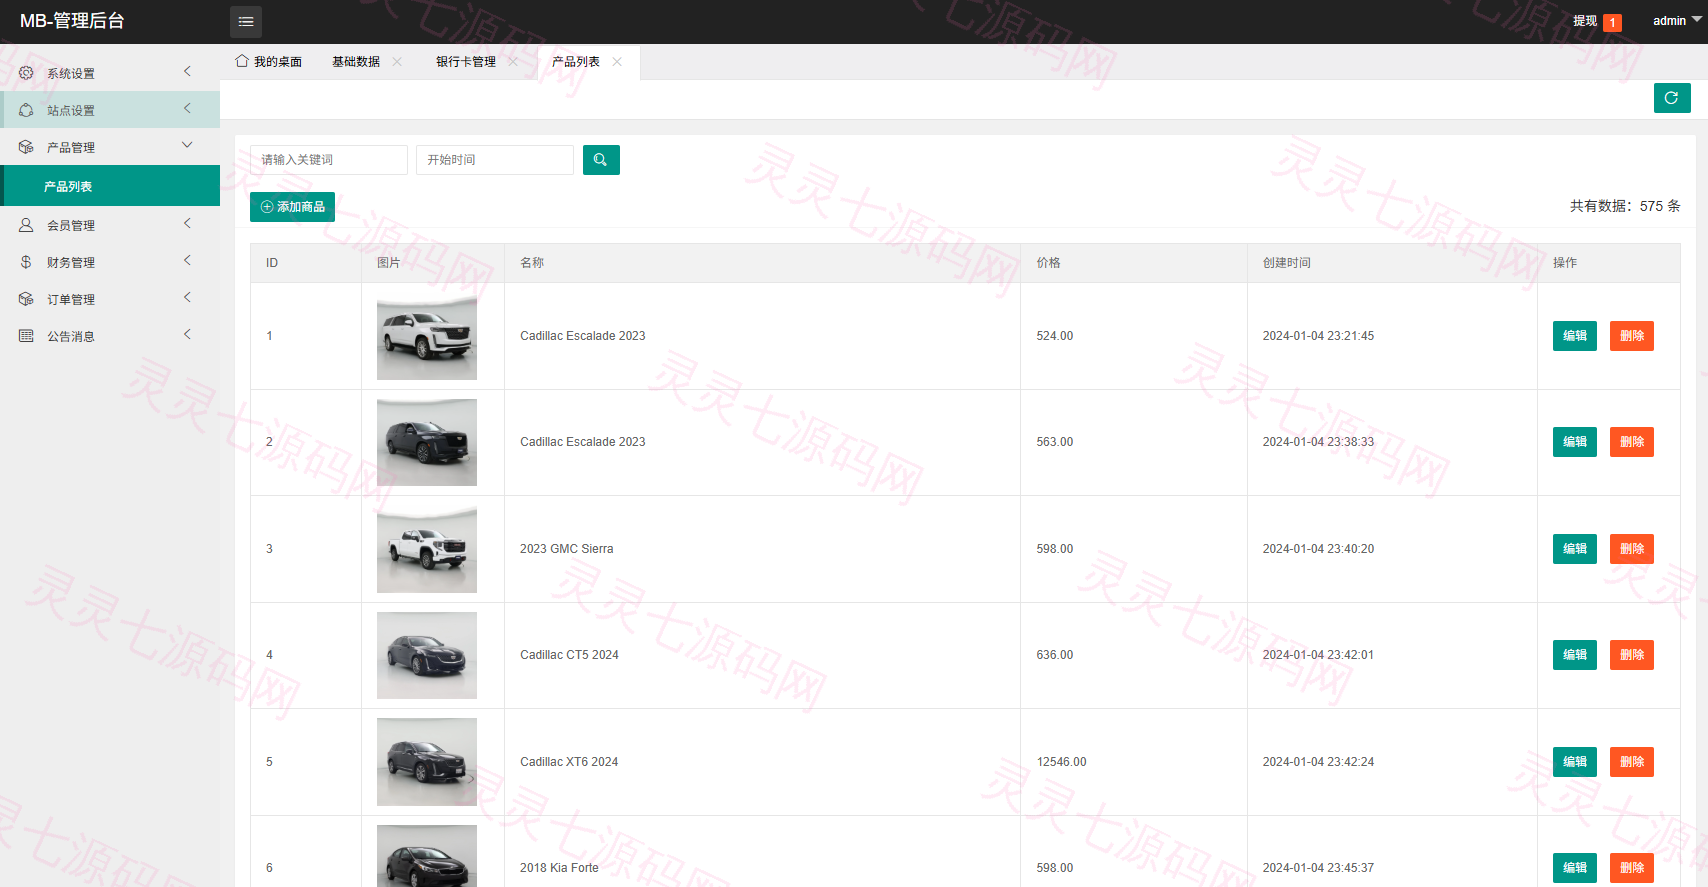The height and width of the screenshot is (887, 1708).
Task: Open the white Cadillac Escalade thumbnail, ID 1
Action: [x=427, y=336]
